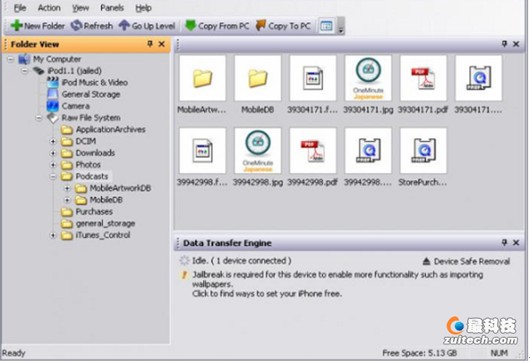Expand the Photos folder node
This screenshot has height=363, width=530.
coord(53,165)
